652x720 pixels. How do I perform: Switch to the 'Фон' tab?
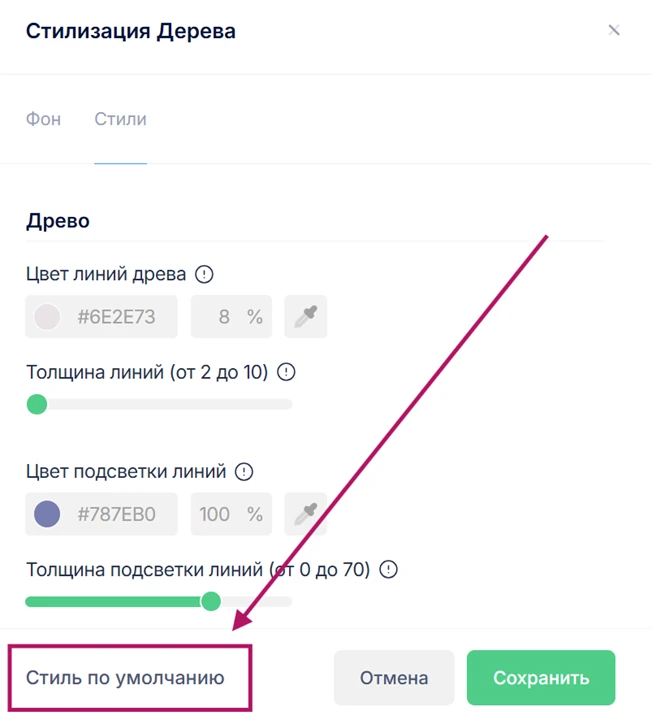pyautogui.click(x=43, y=119)
